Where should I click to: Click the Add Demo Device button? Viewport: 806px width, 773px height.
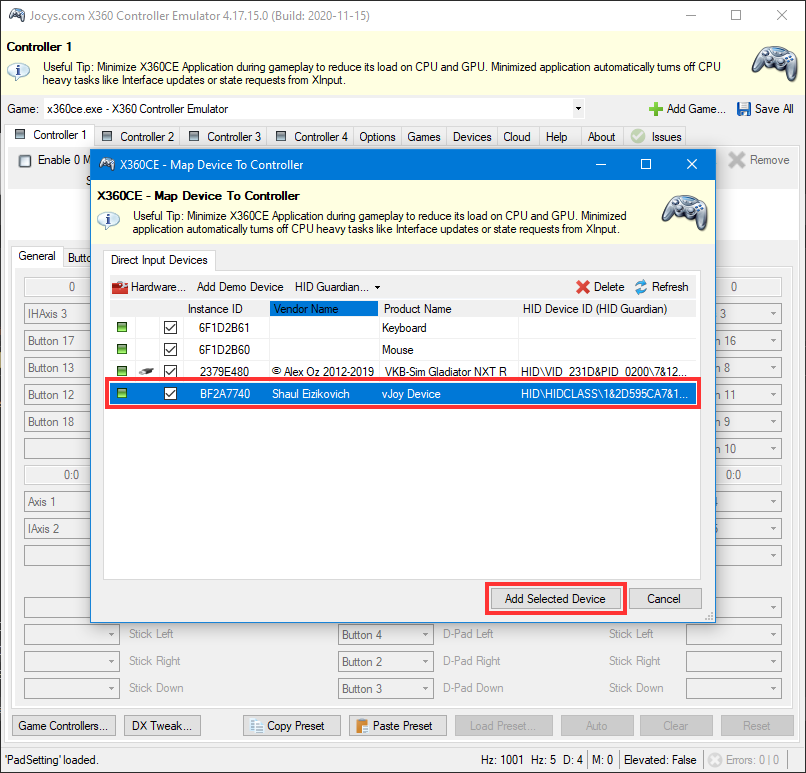click(240, 287)
